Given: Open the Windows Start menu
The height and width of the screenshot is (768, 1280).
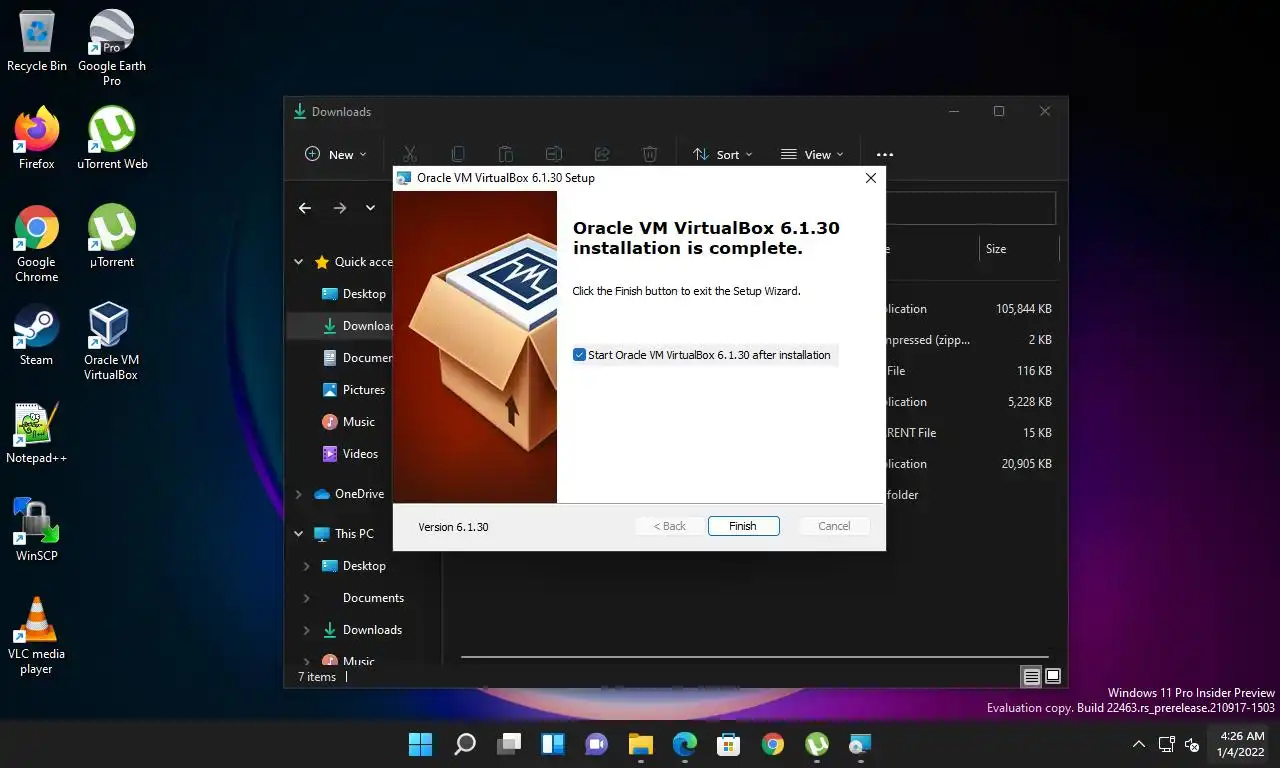Looking at the screenshot, I should coord(421,744).
